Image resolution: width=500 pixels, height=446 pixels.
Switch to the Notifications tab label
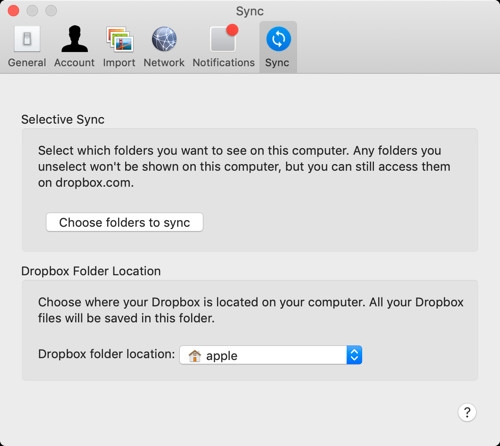pos(224,63)
